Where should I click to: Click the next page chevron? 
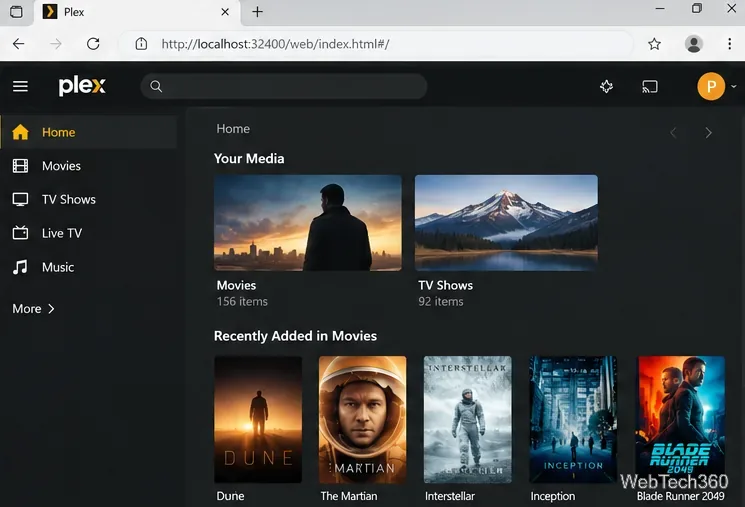tap(708, 133)
